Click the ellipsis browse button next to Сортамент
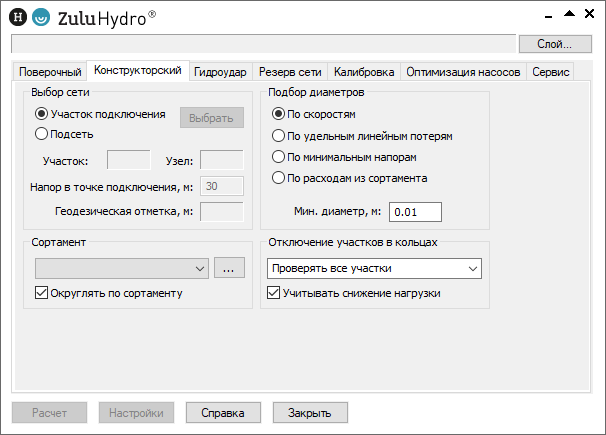This screenshot has height=435, width=606. pyautogui.click(x=229, y=268)
